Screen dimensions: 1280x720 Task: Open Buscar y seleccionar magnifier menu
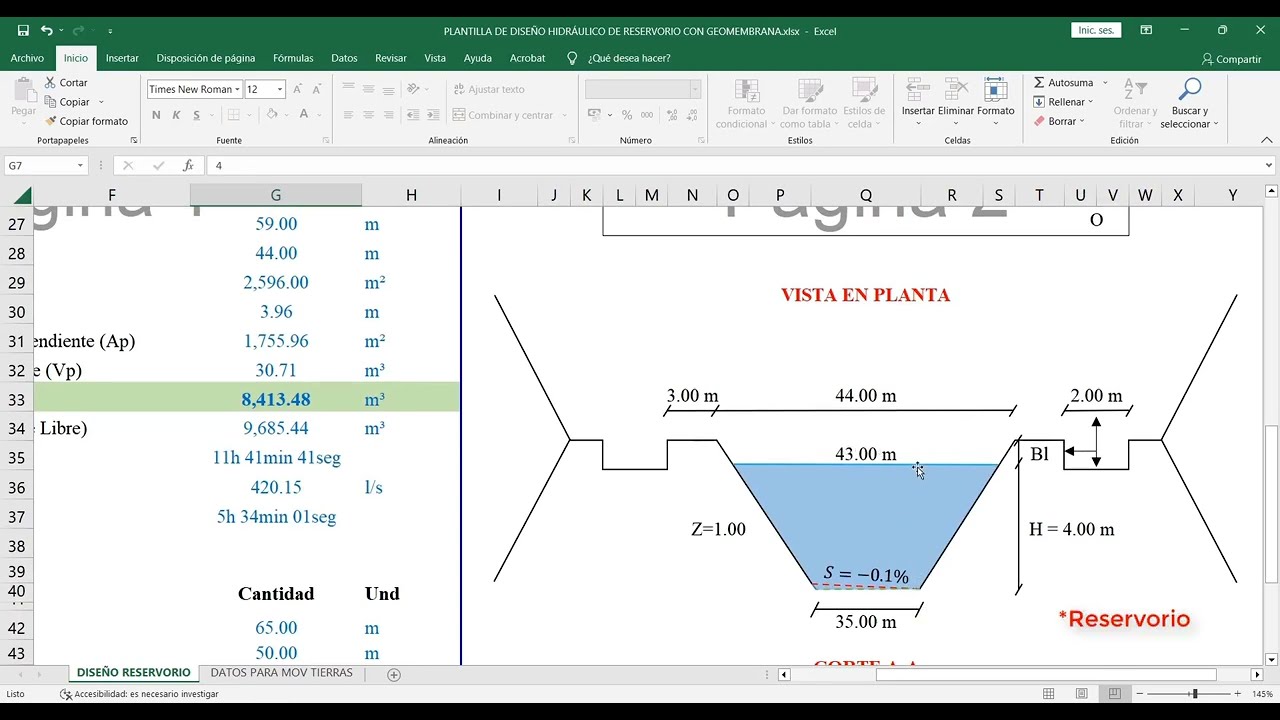coord(1189,103)
